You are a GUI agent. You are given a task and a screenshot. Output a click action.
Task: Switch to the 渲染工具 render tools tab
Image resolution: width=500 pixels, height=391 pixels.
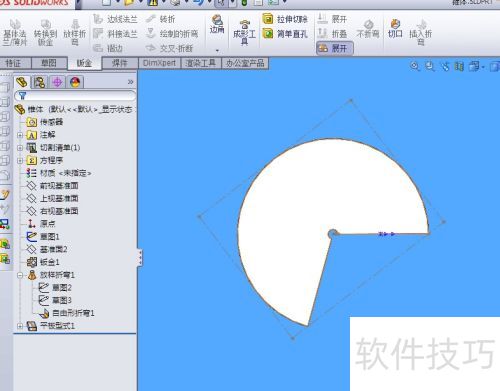pyautogui.click(x=201, y=63)
